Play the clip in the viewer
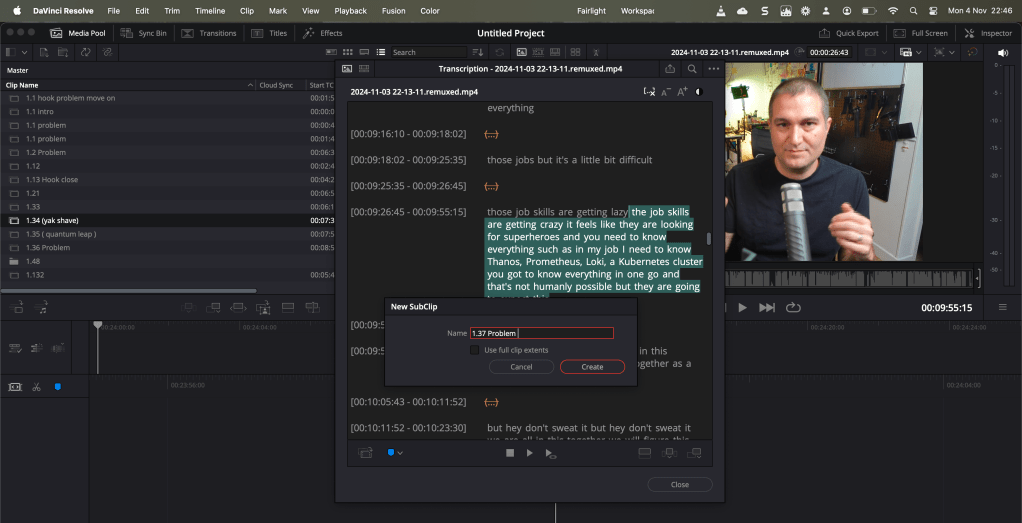The image size is (1022, 523). (x=742, y=307)
